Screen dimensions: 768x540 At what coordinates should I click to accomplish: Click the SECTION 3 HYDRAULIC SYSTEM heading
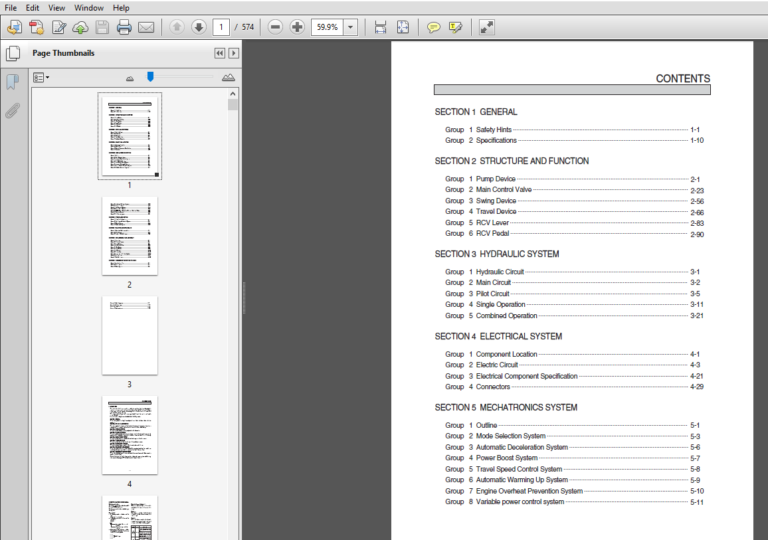coord(497,254)
